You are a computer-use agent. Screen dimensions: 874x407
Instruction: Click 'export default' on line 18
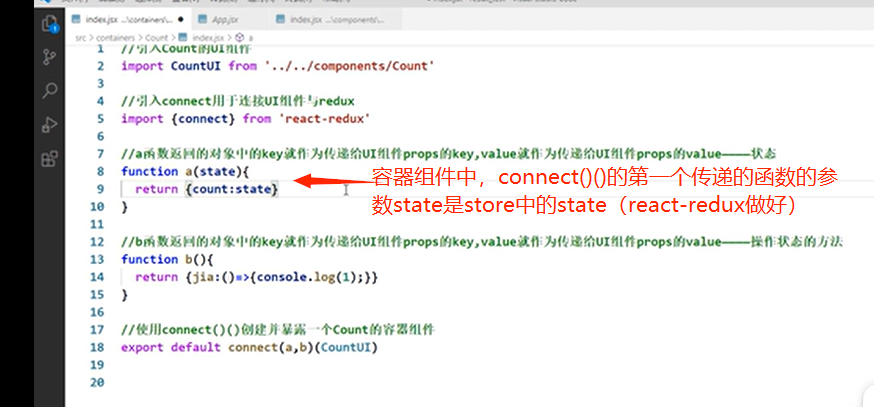click(x=171, y=347)
